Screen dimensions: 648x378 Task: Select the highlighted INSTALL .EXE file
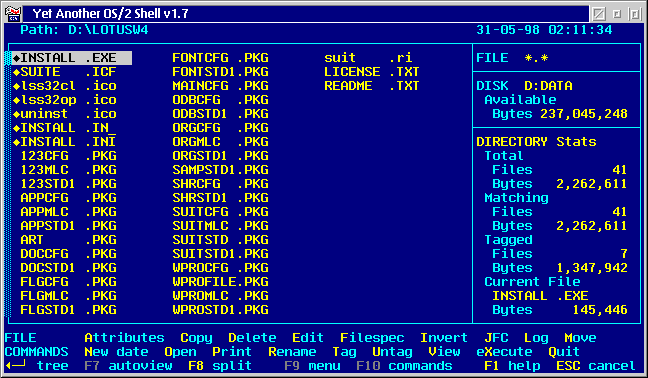[x=72, y=58]
